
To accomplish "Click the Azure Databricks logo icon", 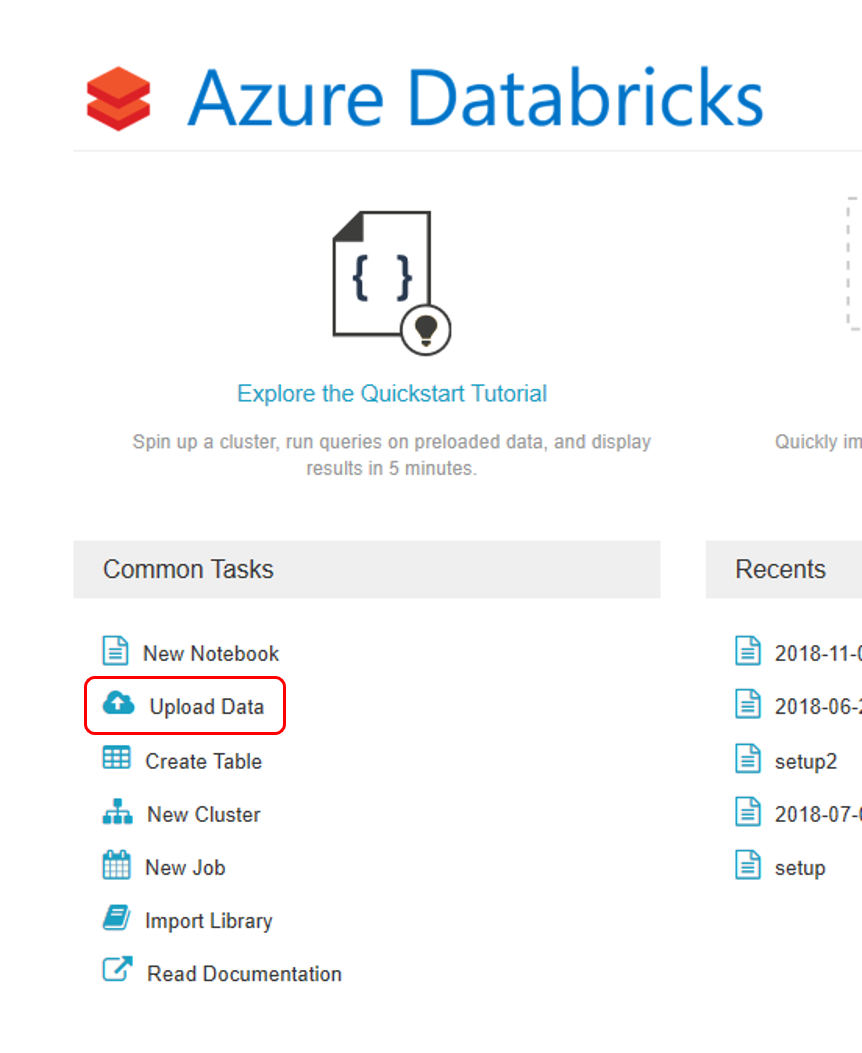I will [x=118, y=98].
